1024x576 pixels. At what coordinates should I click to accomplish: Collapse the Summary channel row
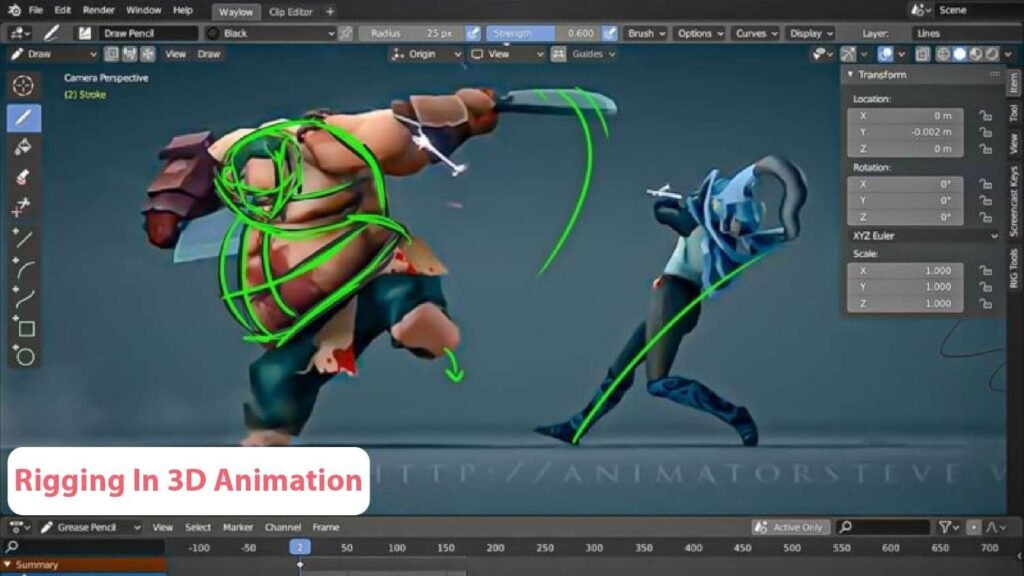click(x=7, y=564)
